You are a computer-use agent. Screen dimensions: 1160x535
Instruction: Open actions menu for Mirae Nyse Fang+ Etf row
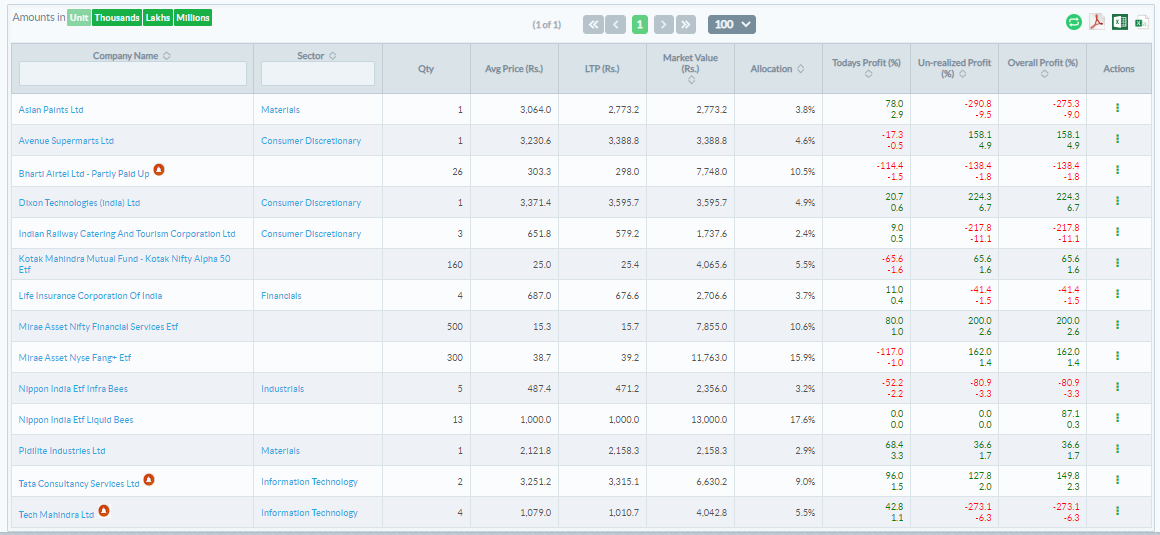(x=1117, y=357)
